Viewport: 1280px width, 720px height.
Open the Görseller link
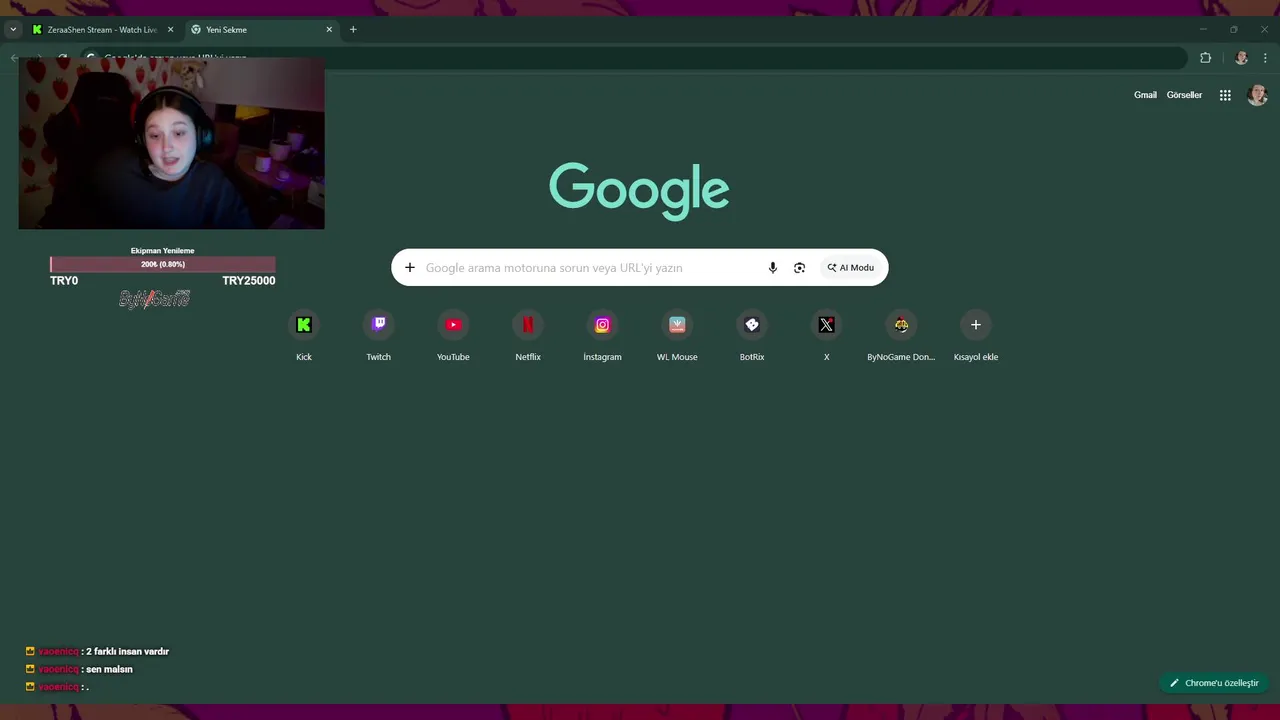(1184, 95)
